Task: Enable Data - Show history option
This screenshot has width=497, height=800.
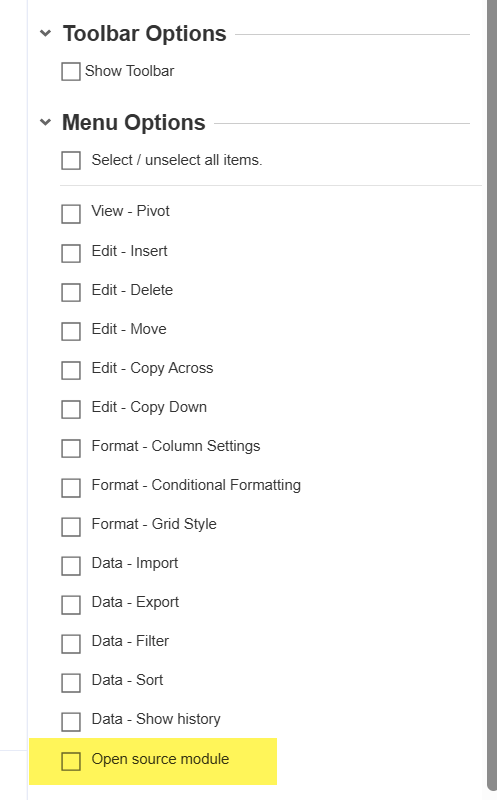Action: [x=71, y=721]
